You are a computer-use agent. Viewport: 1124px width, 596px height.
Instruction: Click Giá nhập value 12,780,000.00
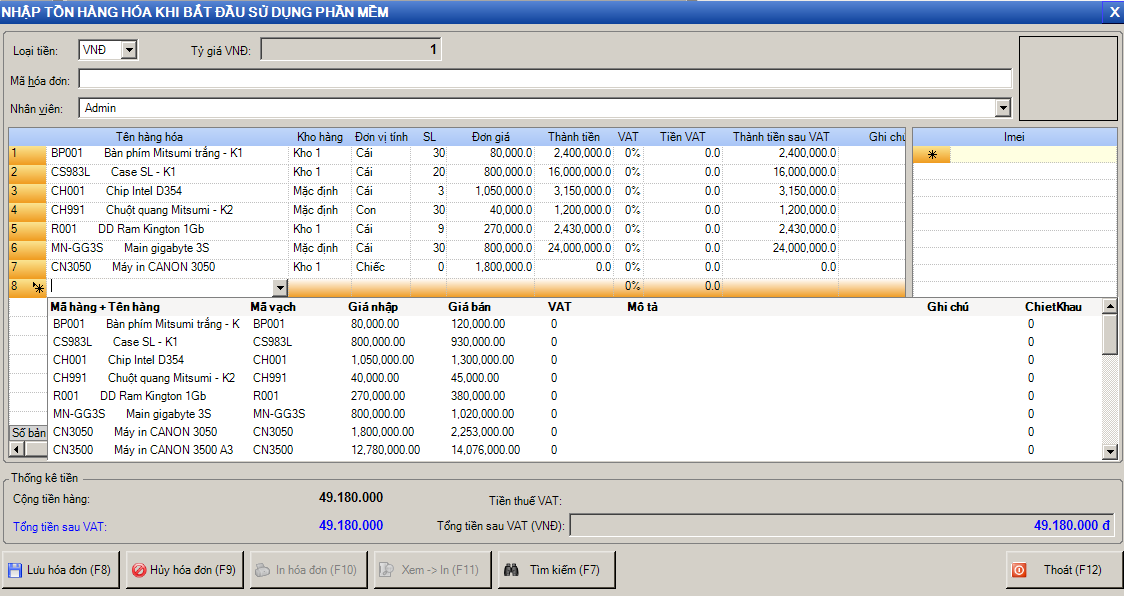[x=385, y=450]
